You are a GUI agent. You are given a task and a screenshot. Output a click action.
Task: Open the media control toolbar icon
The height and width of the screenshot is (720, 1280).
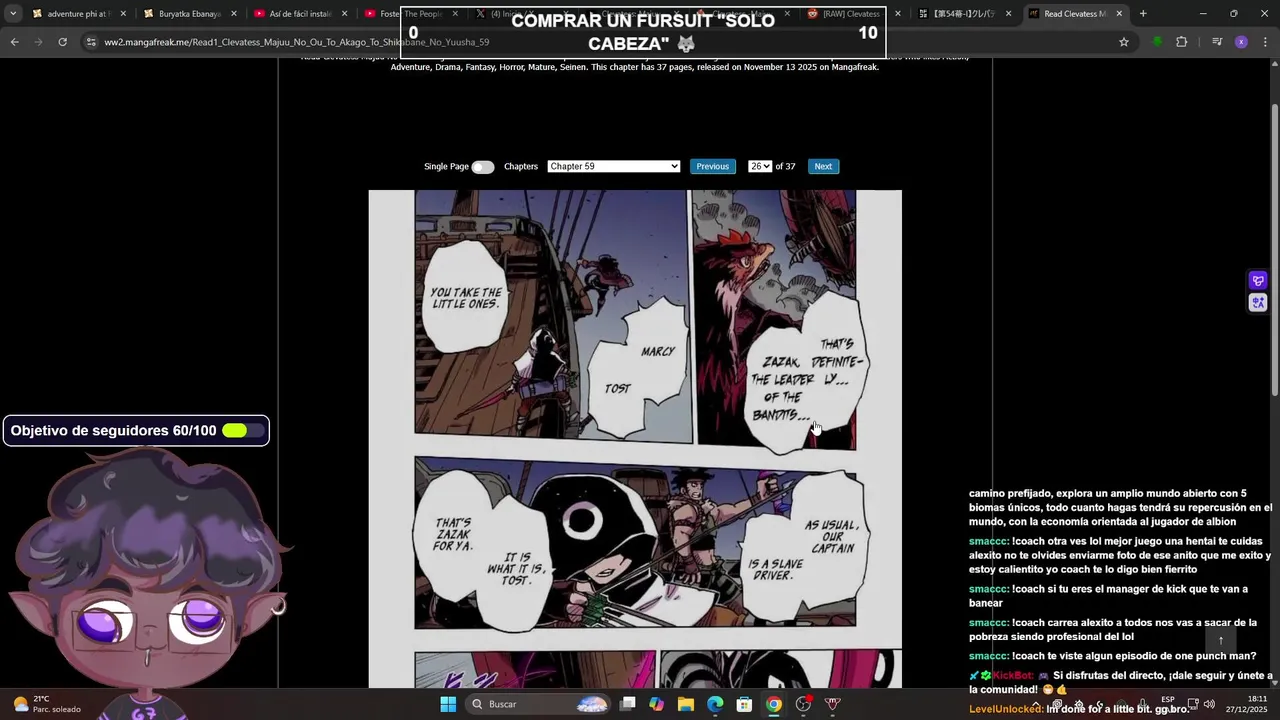click(x=1216, y=42)
